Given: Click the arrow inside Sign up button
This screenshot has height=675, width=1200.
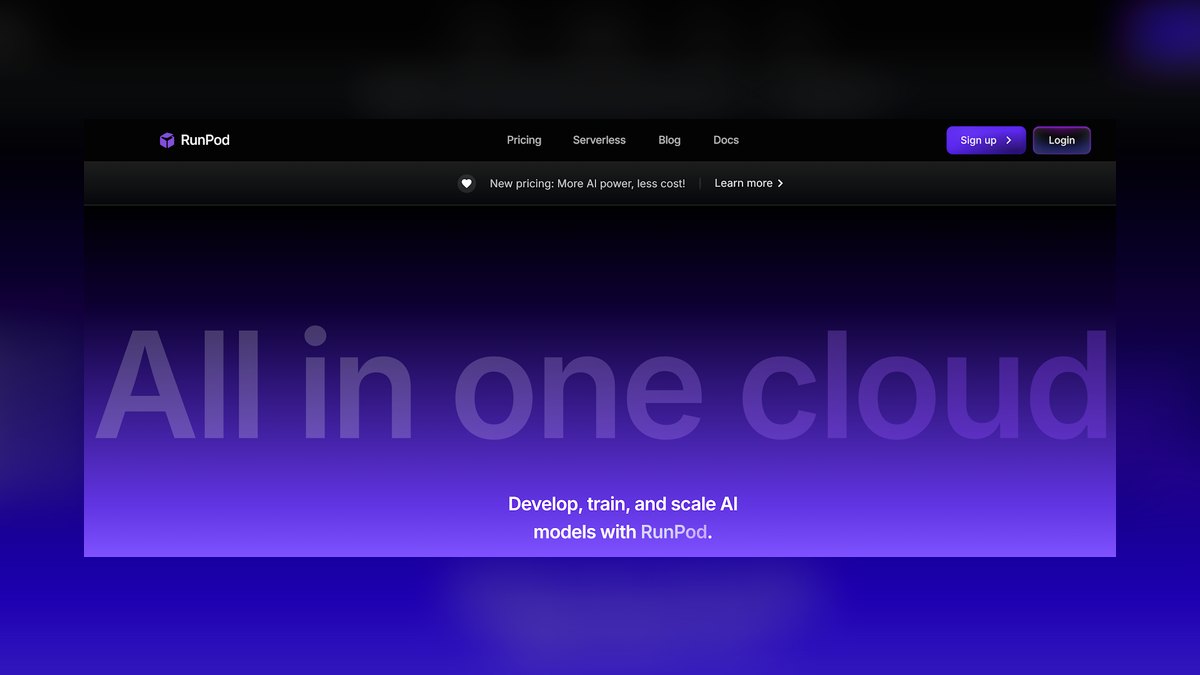Looking at the screenshot, I should 1008,140.
